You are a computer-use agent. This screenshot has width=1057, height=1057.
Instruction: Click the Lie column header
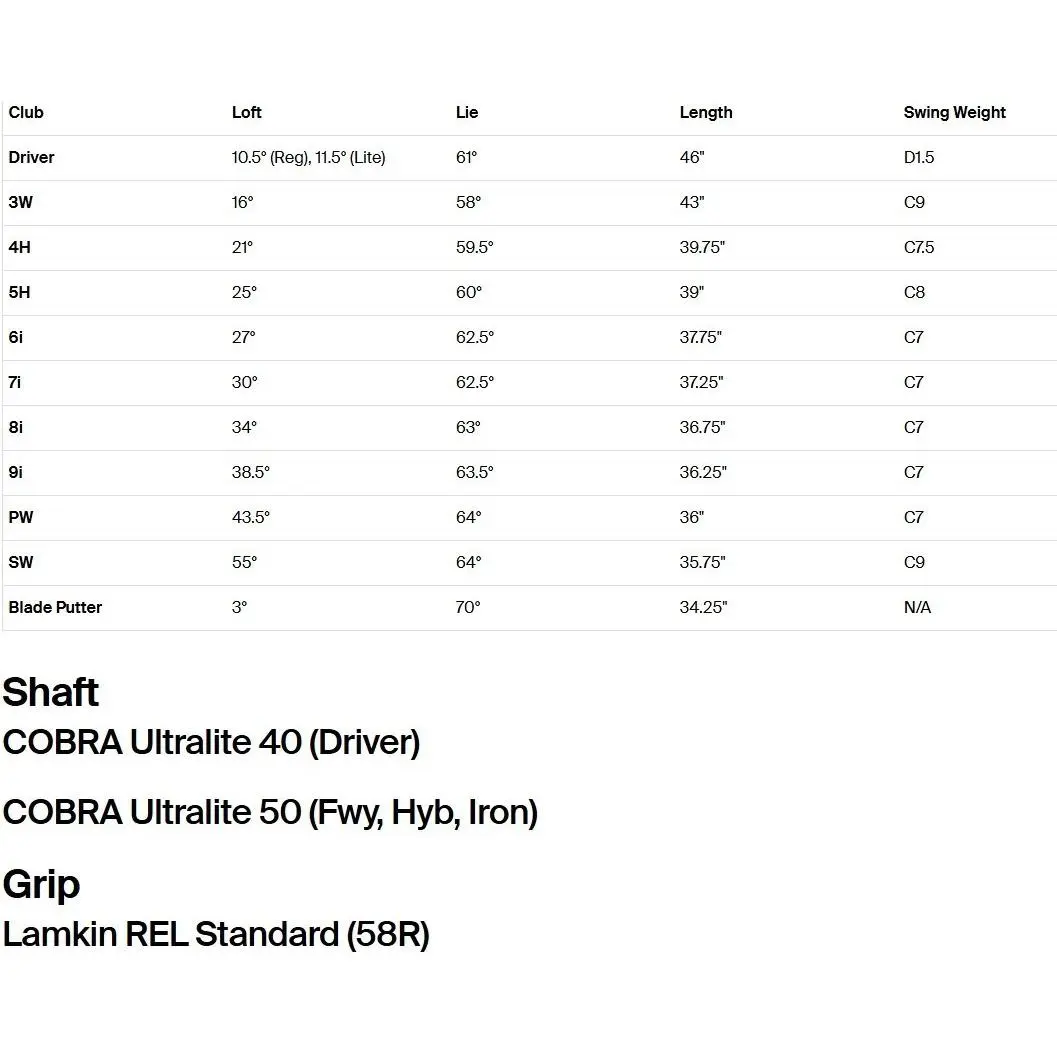466,113
